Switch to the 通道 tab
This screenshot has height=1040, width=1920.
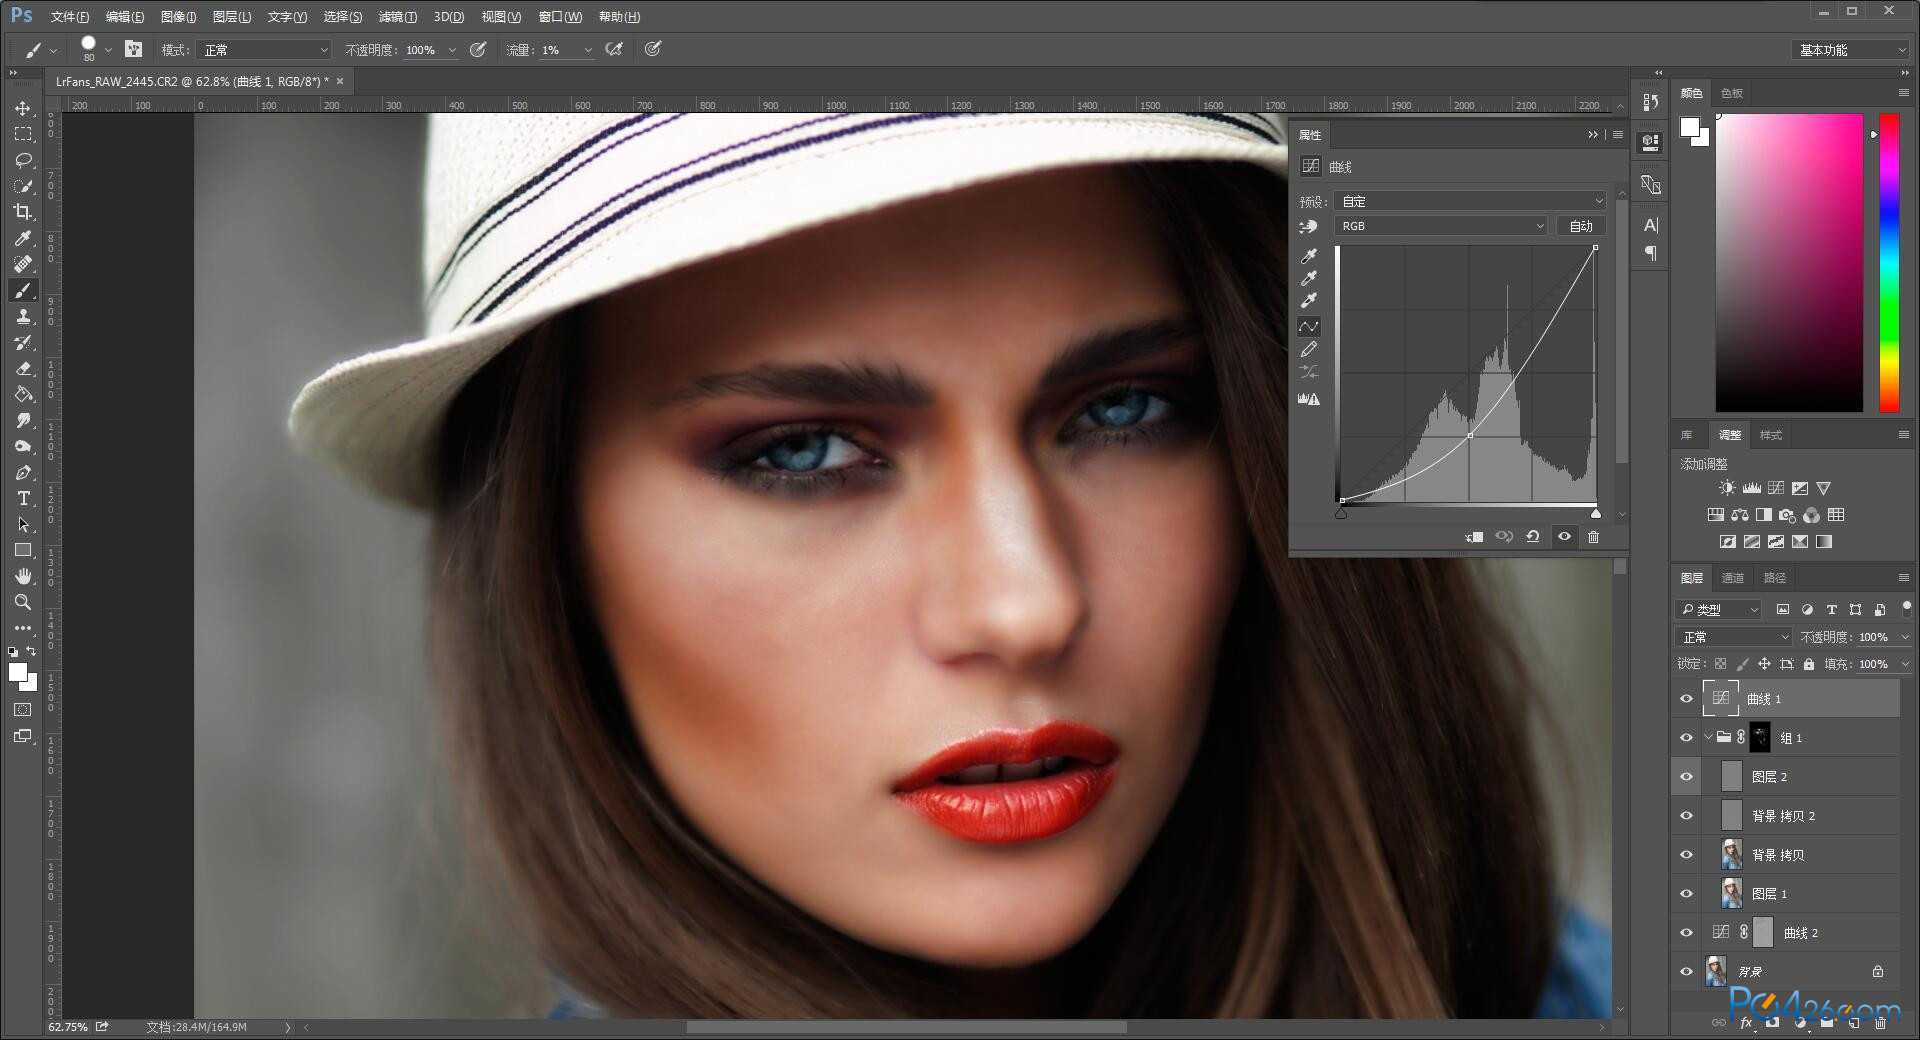pos(1732,578)
